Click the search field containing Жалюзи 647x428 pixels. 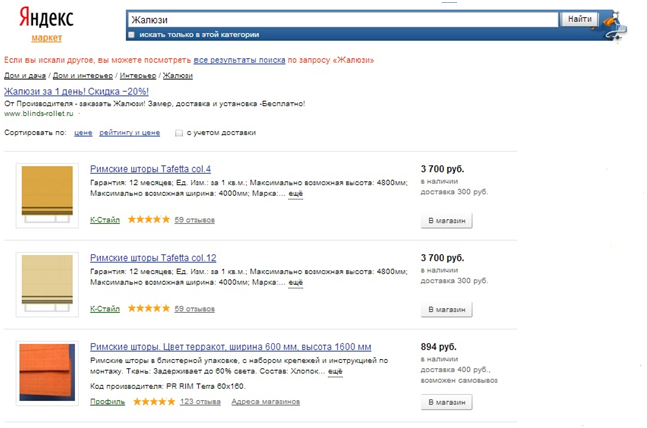pyautogui.click(x=343, y=20)
